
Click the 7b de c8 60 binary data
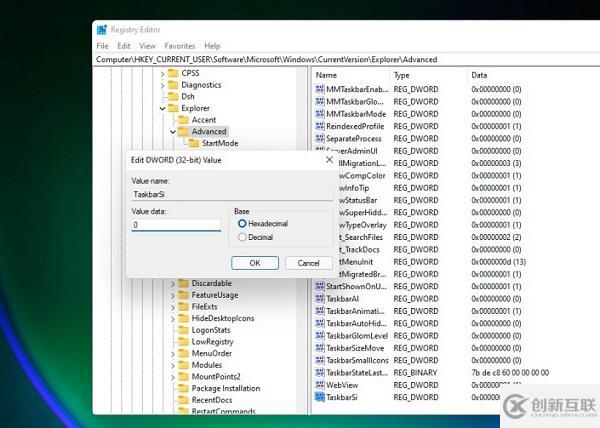(510, 373)
